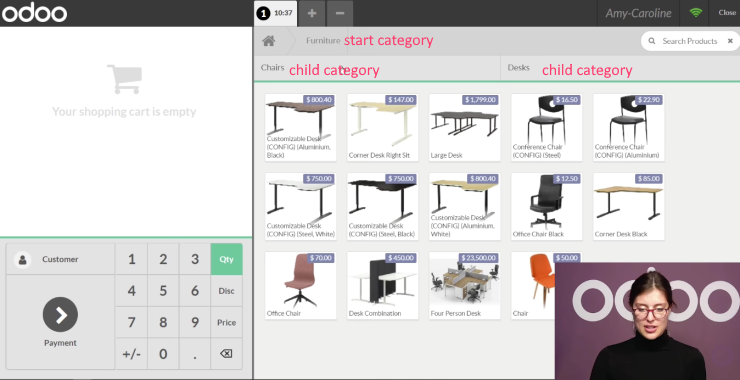Image resolution: width=740 pixels, height=380 pixels.
Task: Add a new order with plus
Action: pos(311,13)
